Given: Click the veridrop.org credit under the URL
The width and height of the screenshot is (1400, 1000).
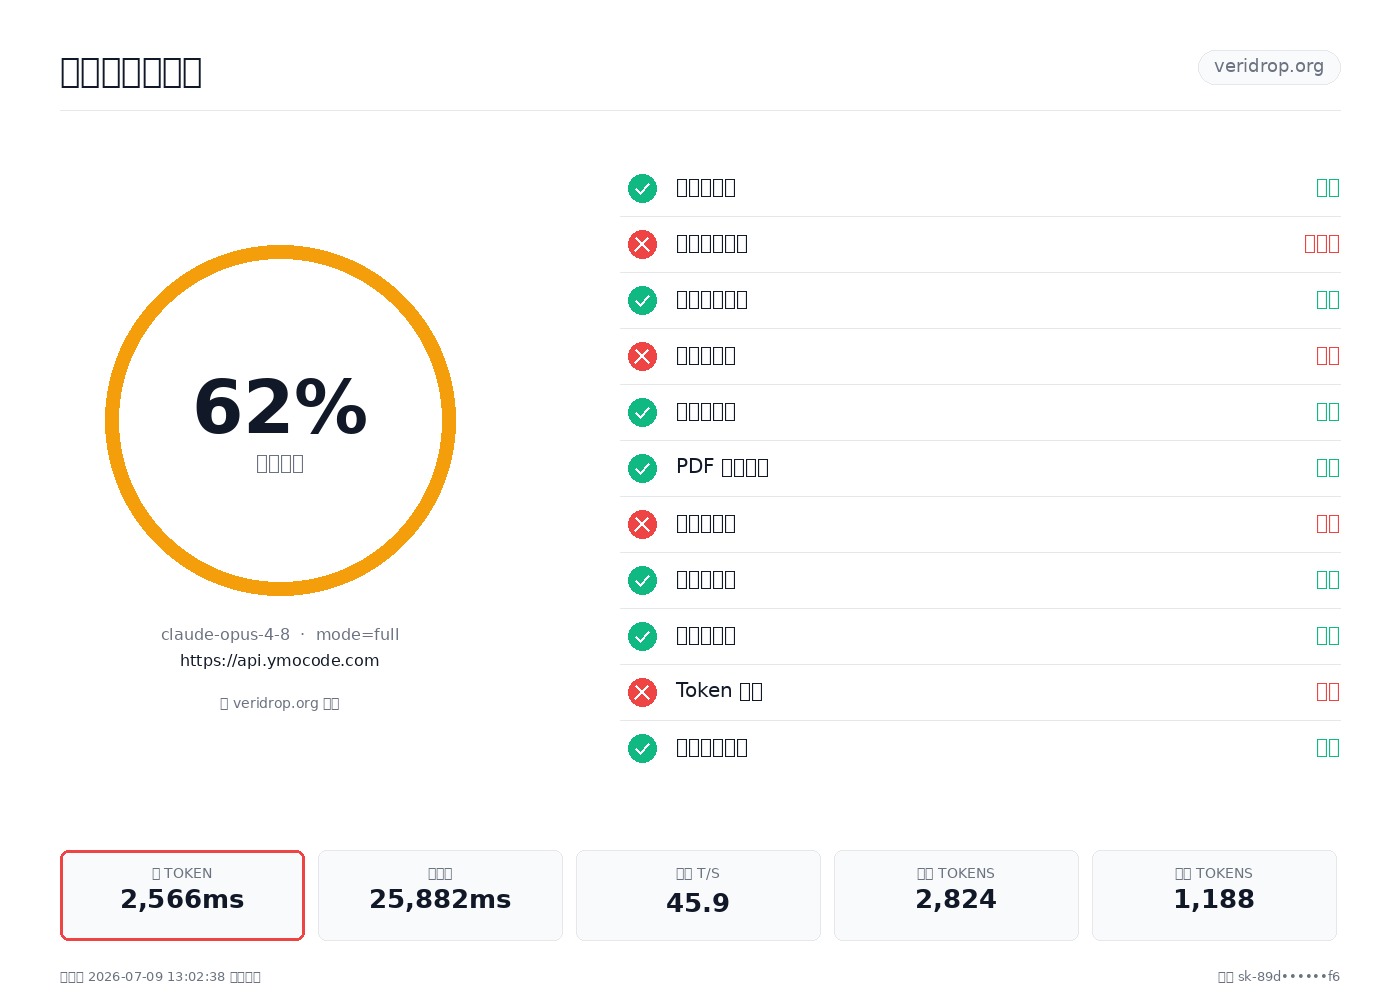Looking at the screenshot, I should coord(280,703).
